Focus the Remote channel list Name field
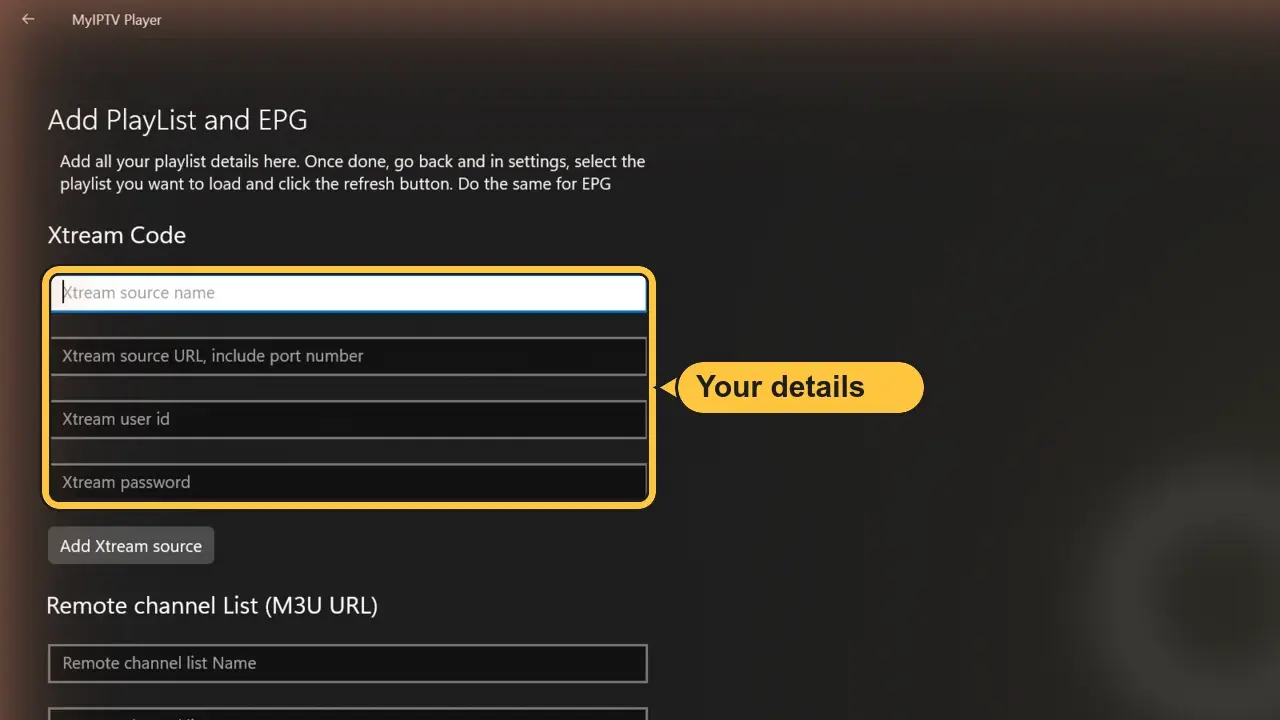 348,663
